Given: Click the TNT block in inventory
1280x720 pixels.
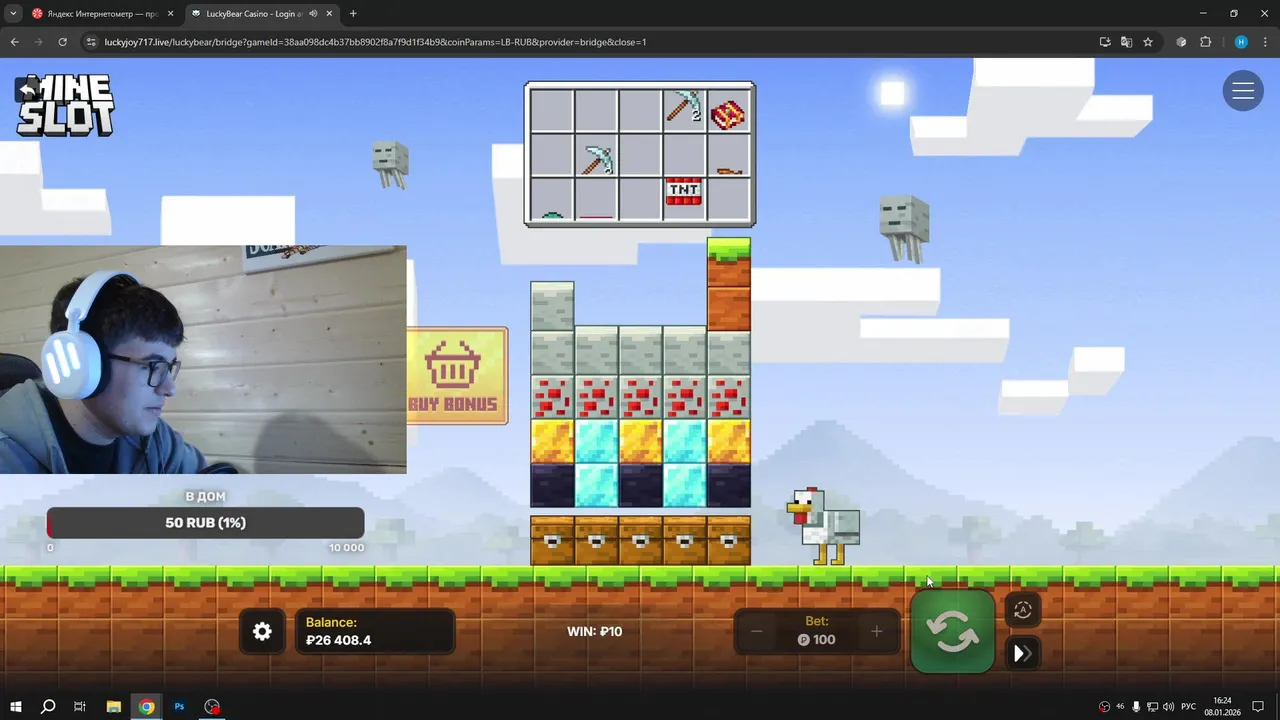Looking at the screenshot, I should [684, 193].
